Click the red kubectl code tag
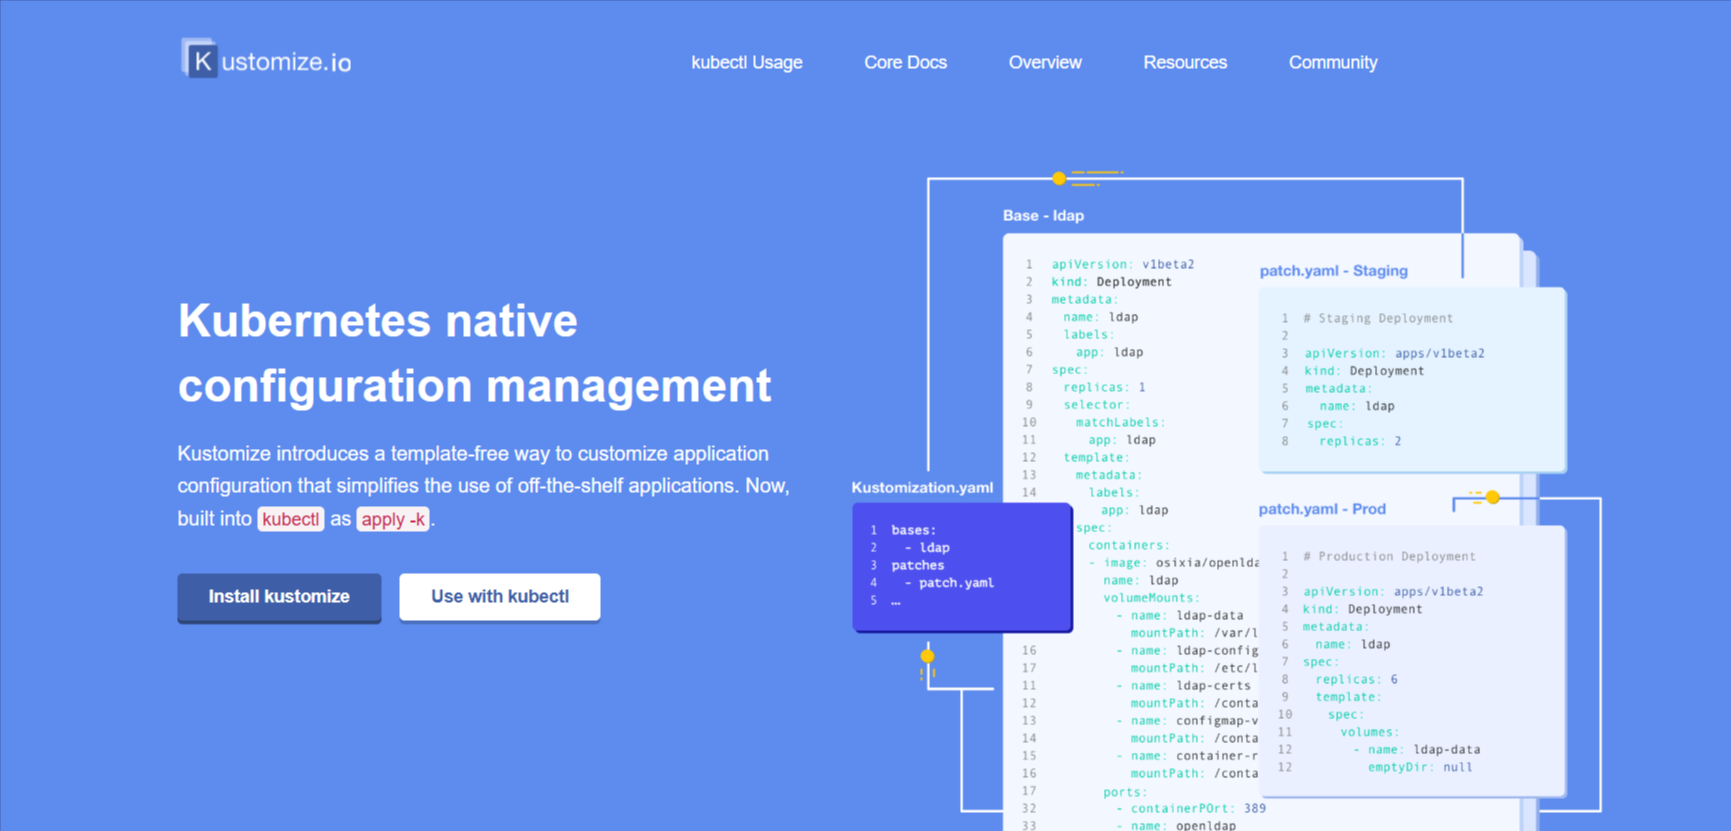This screenshot has width=1731, height=831. click(291, 519)
